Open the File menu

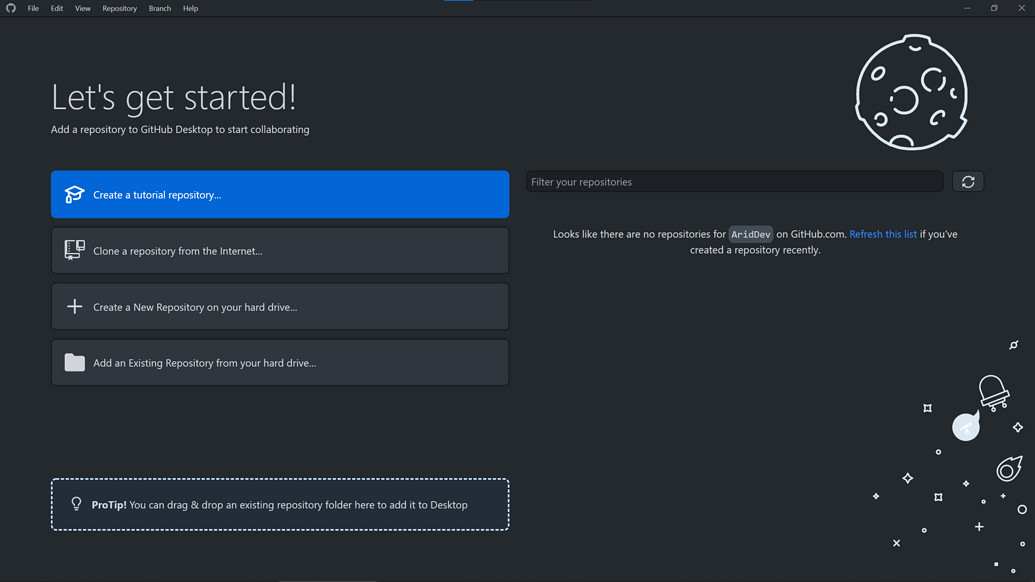[33, 8]
